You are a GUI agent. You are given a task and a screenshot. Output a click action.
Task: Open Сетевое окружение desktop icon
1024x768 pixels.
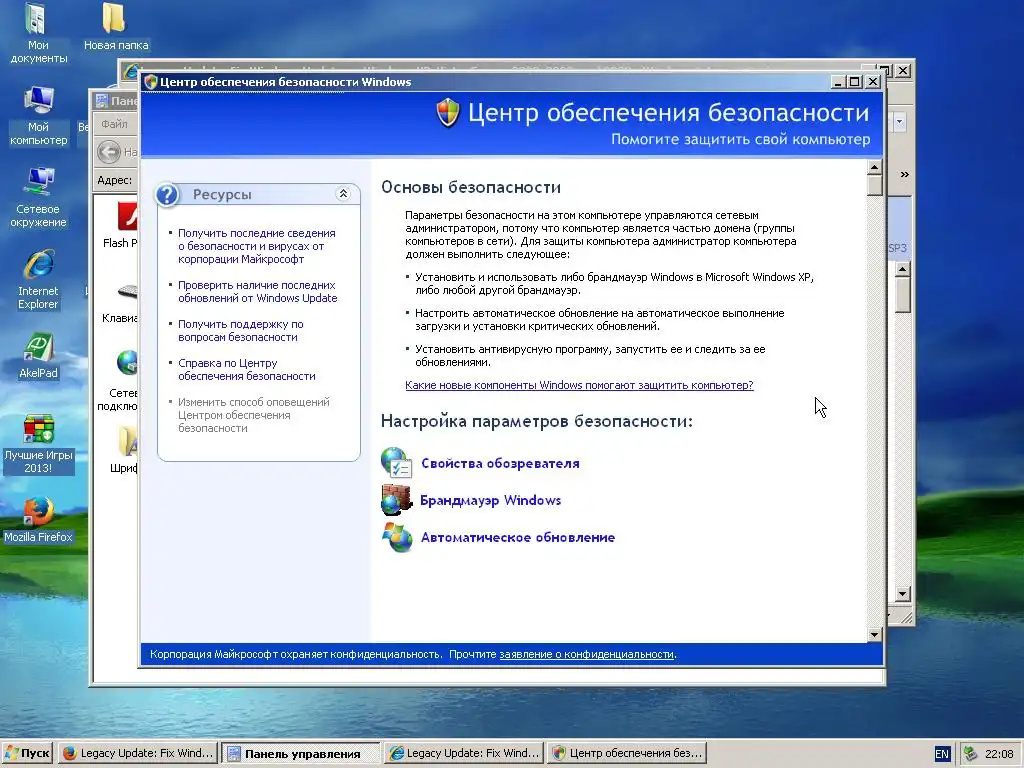(x=38, y=198)
